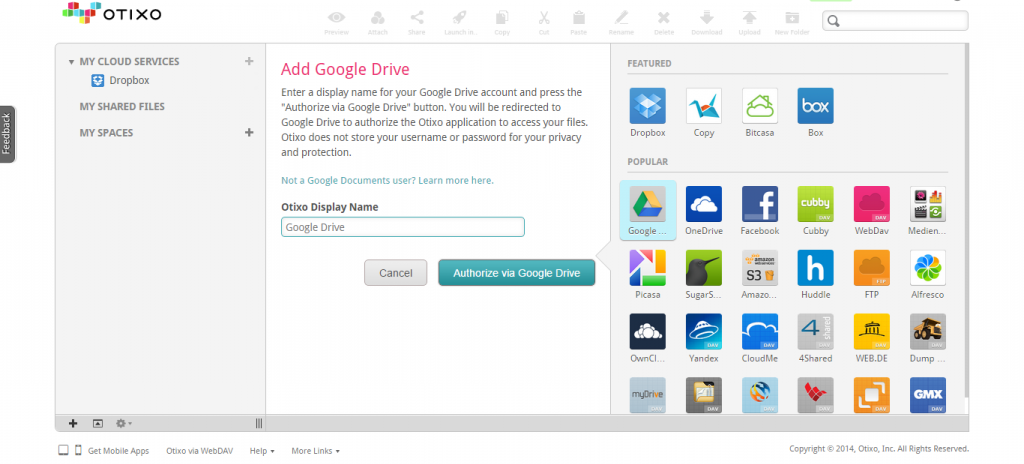Viewport: 1024px width, 464px height.
Task: Open the gear settings dropdown in bottom bar
Action: pyautogui.click(x=124, y=424)
